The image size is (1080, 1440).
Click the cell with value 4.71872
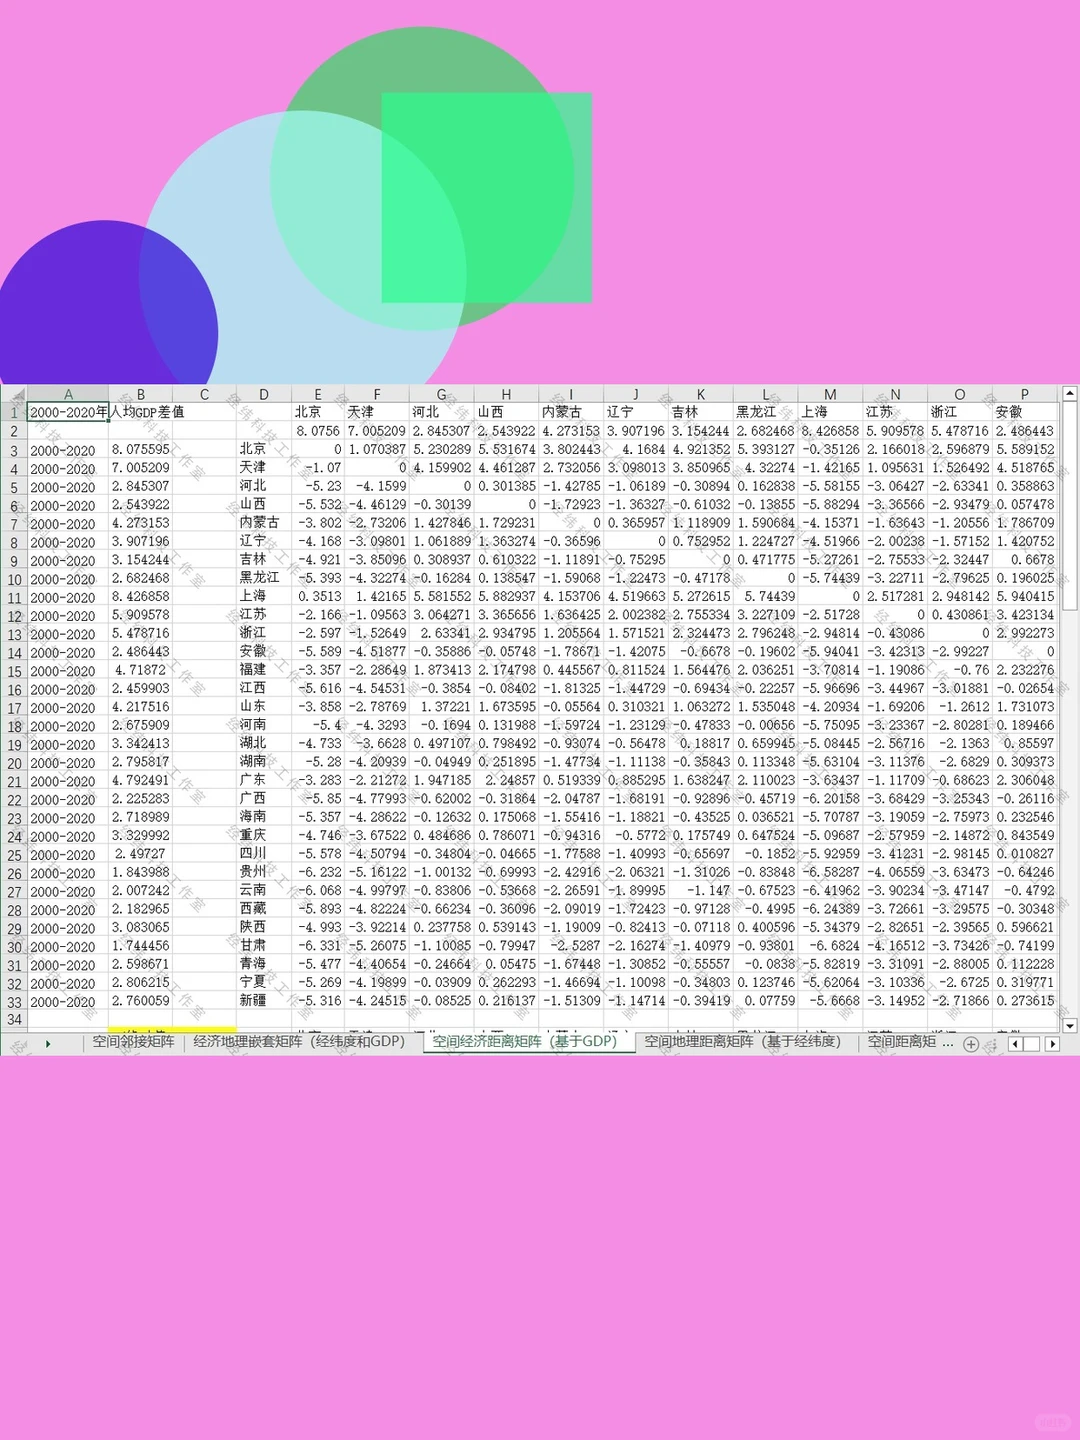tap(141, 670)
